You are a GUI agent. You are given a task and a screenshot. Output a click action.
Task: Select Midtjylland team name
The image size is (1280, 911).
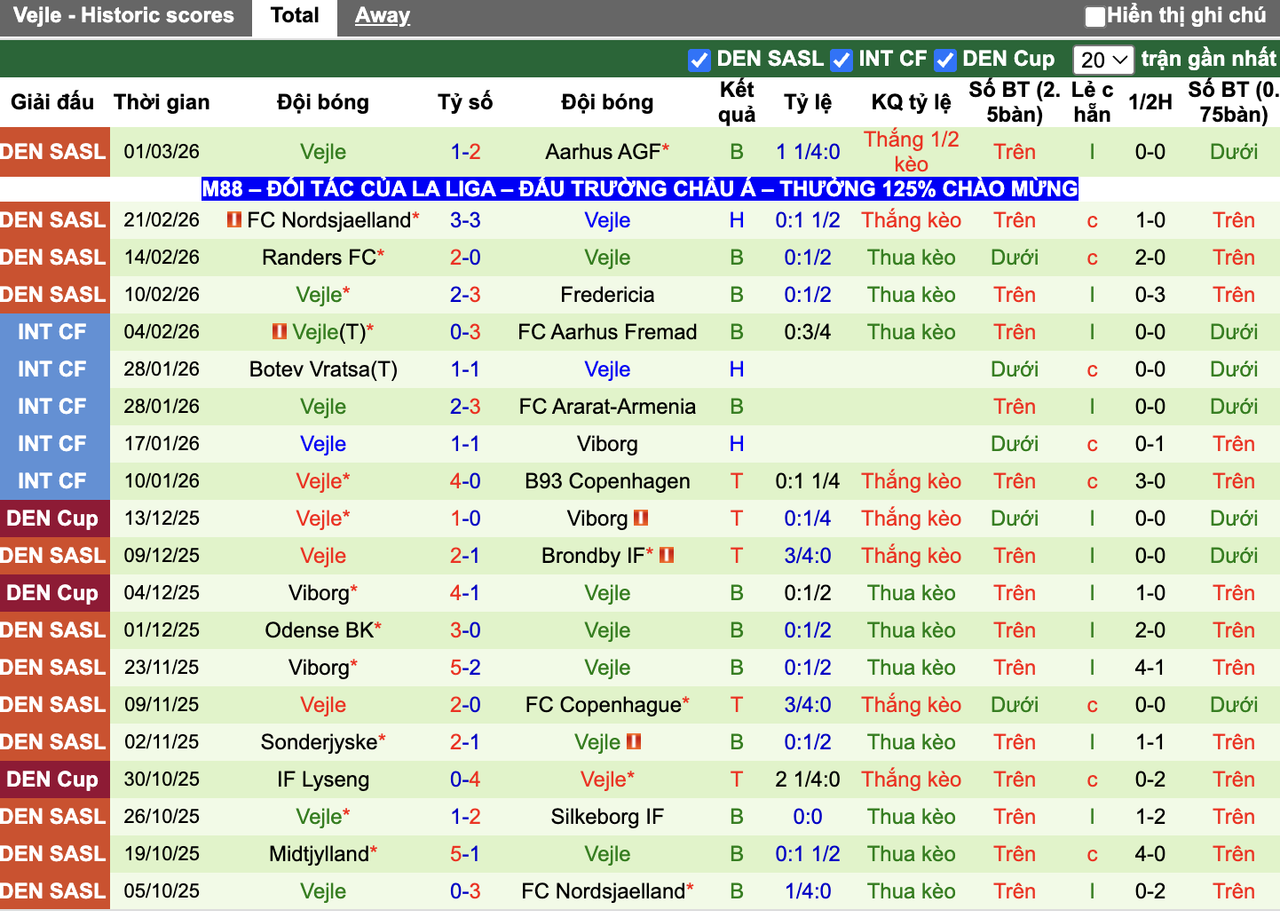(x=319, y=854)
